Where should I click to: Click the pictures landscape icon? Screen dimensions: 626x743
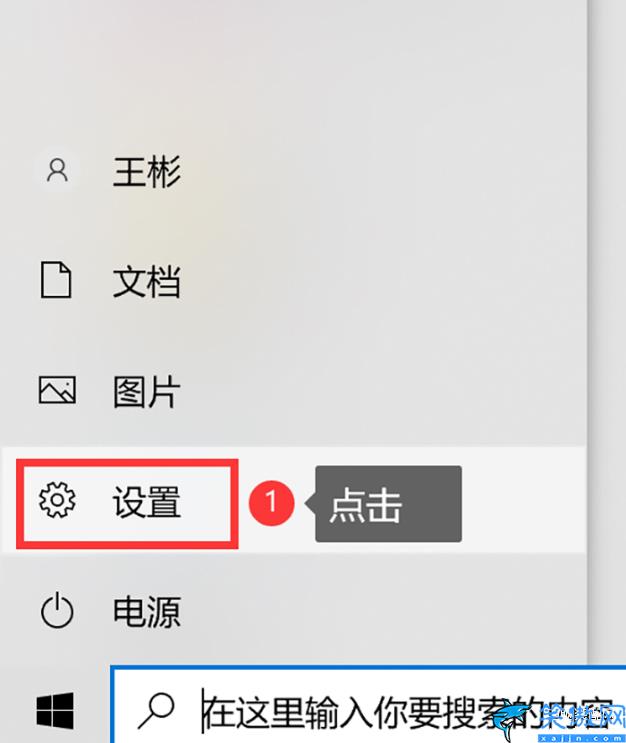click(x=57, y=390)
